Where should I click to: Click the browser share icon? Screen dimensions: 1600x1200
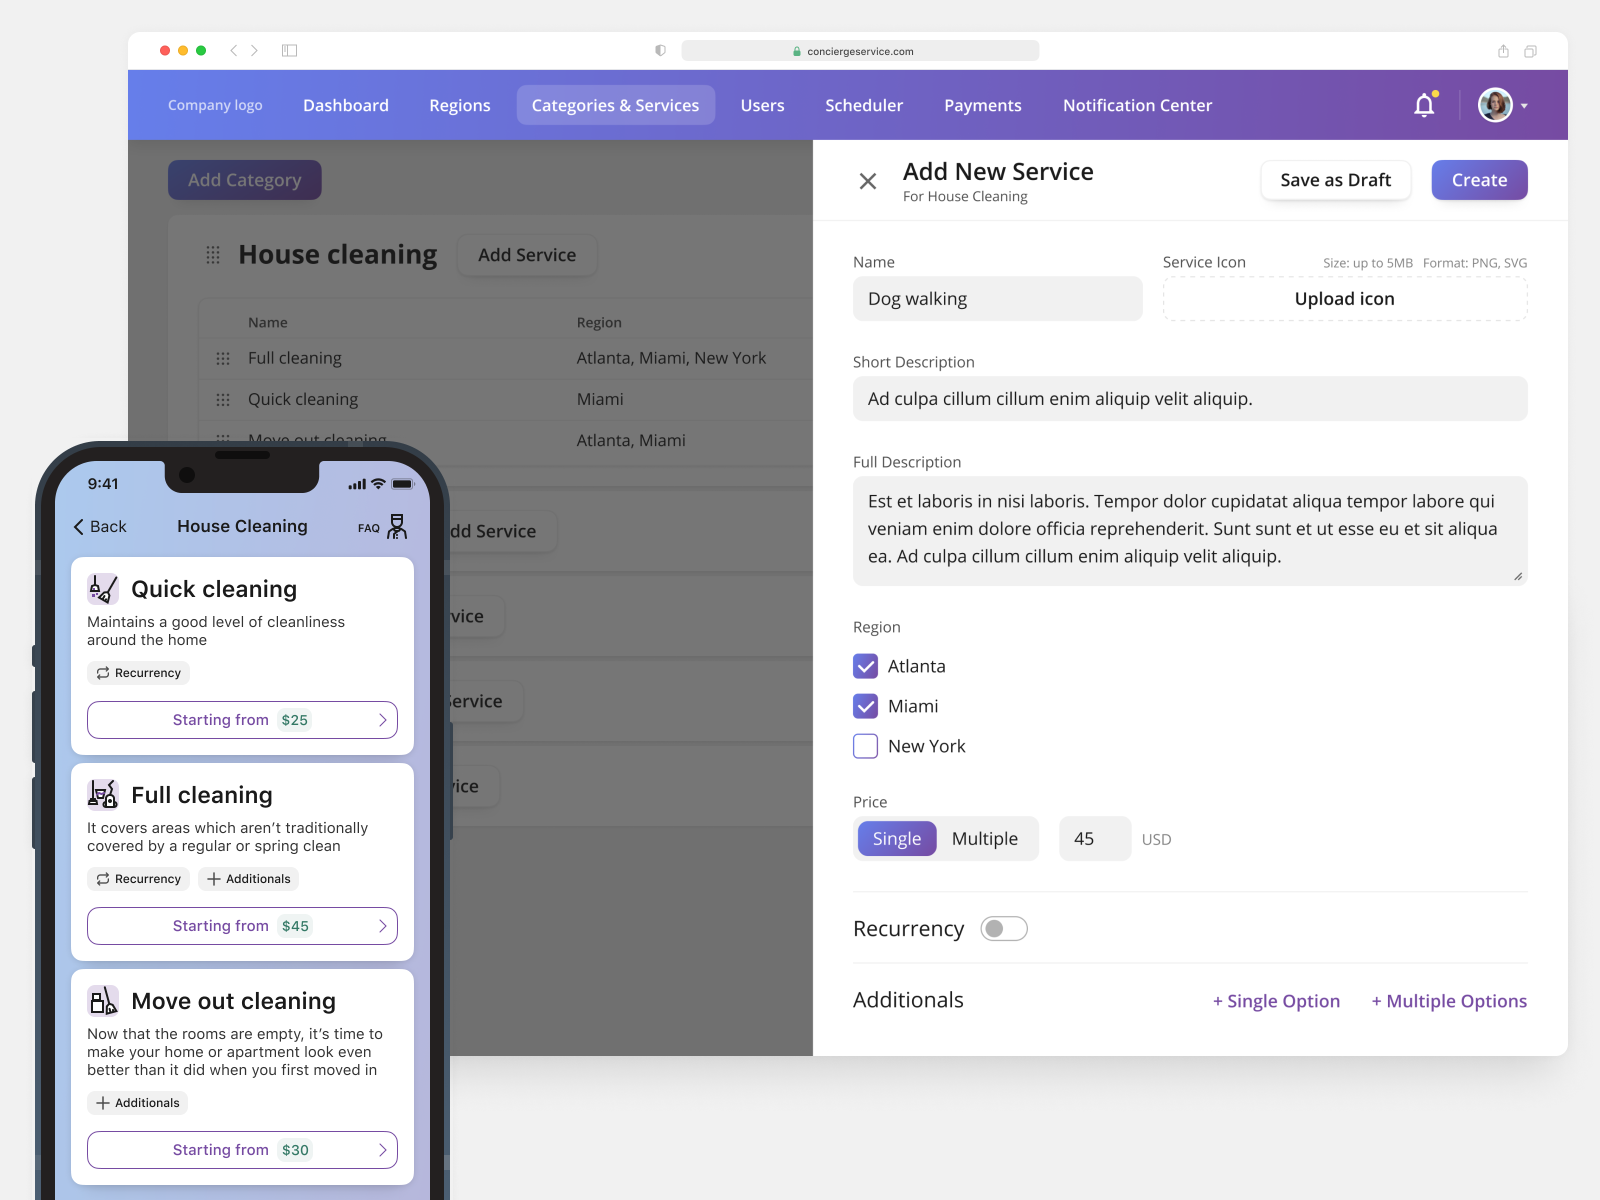(1503, 51)
